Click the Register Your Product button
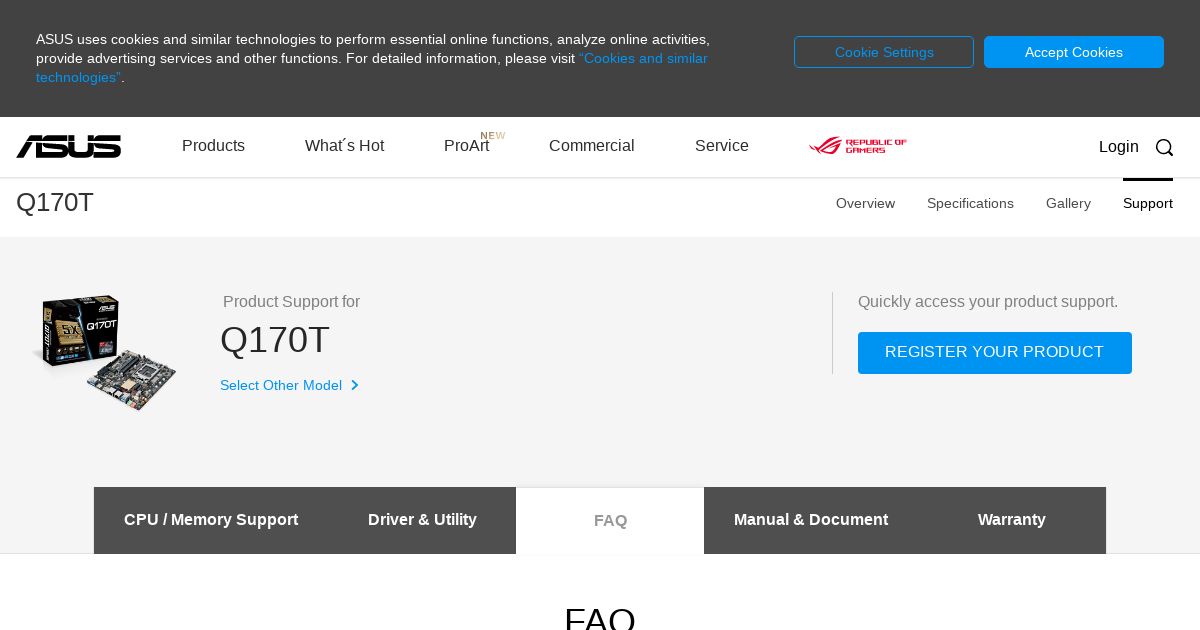The height and width of the screenshot is (630, 1200). [995, 353]
